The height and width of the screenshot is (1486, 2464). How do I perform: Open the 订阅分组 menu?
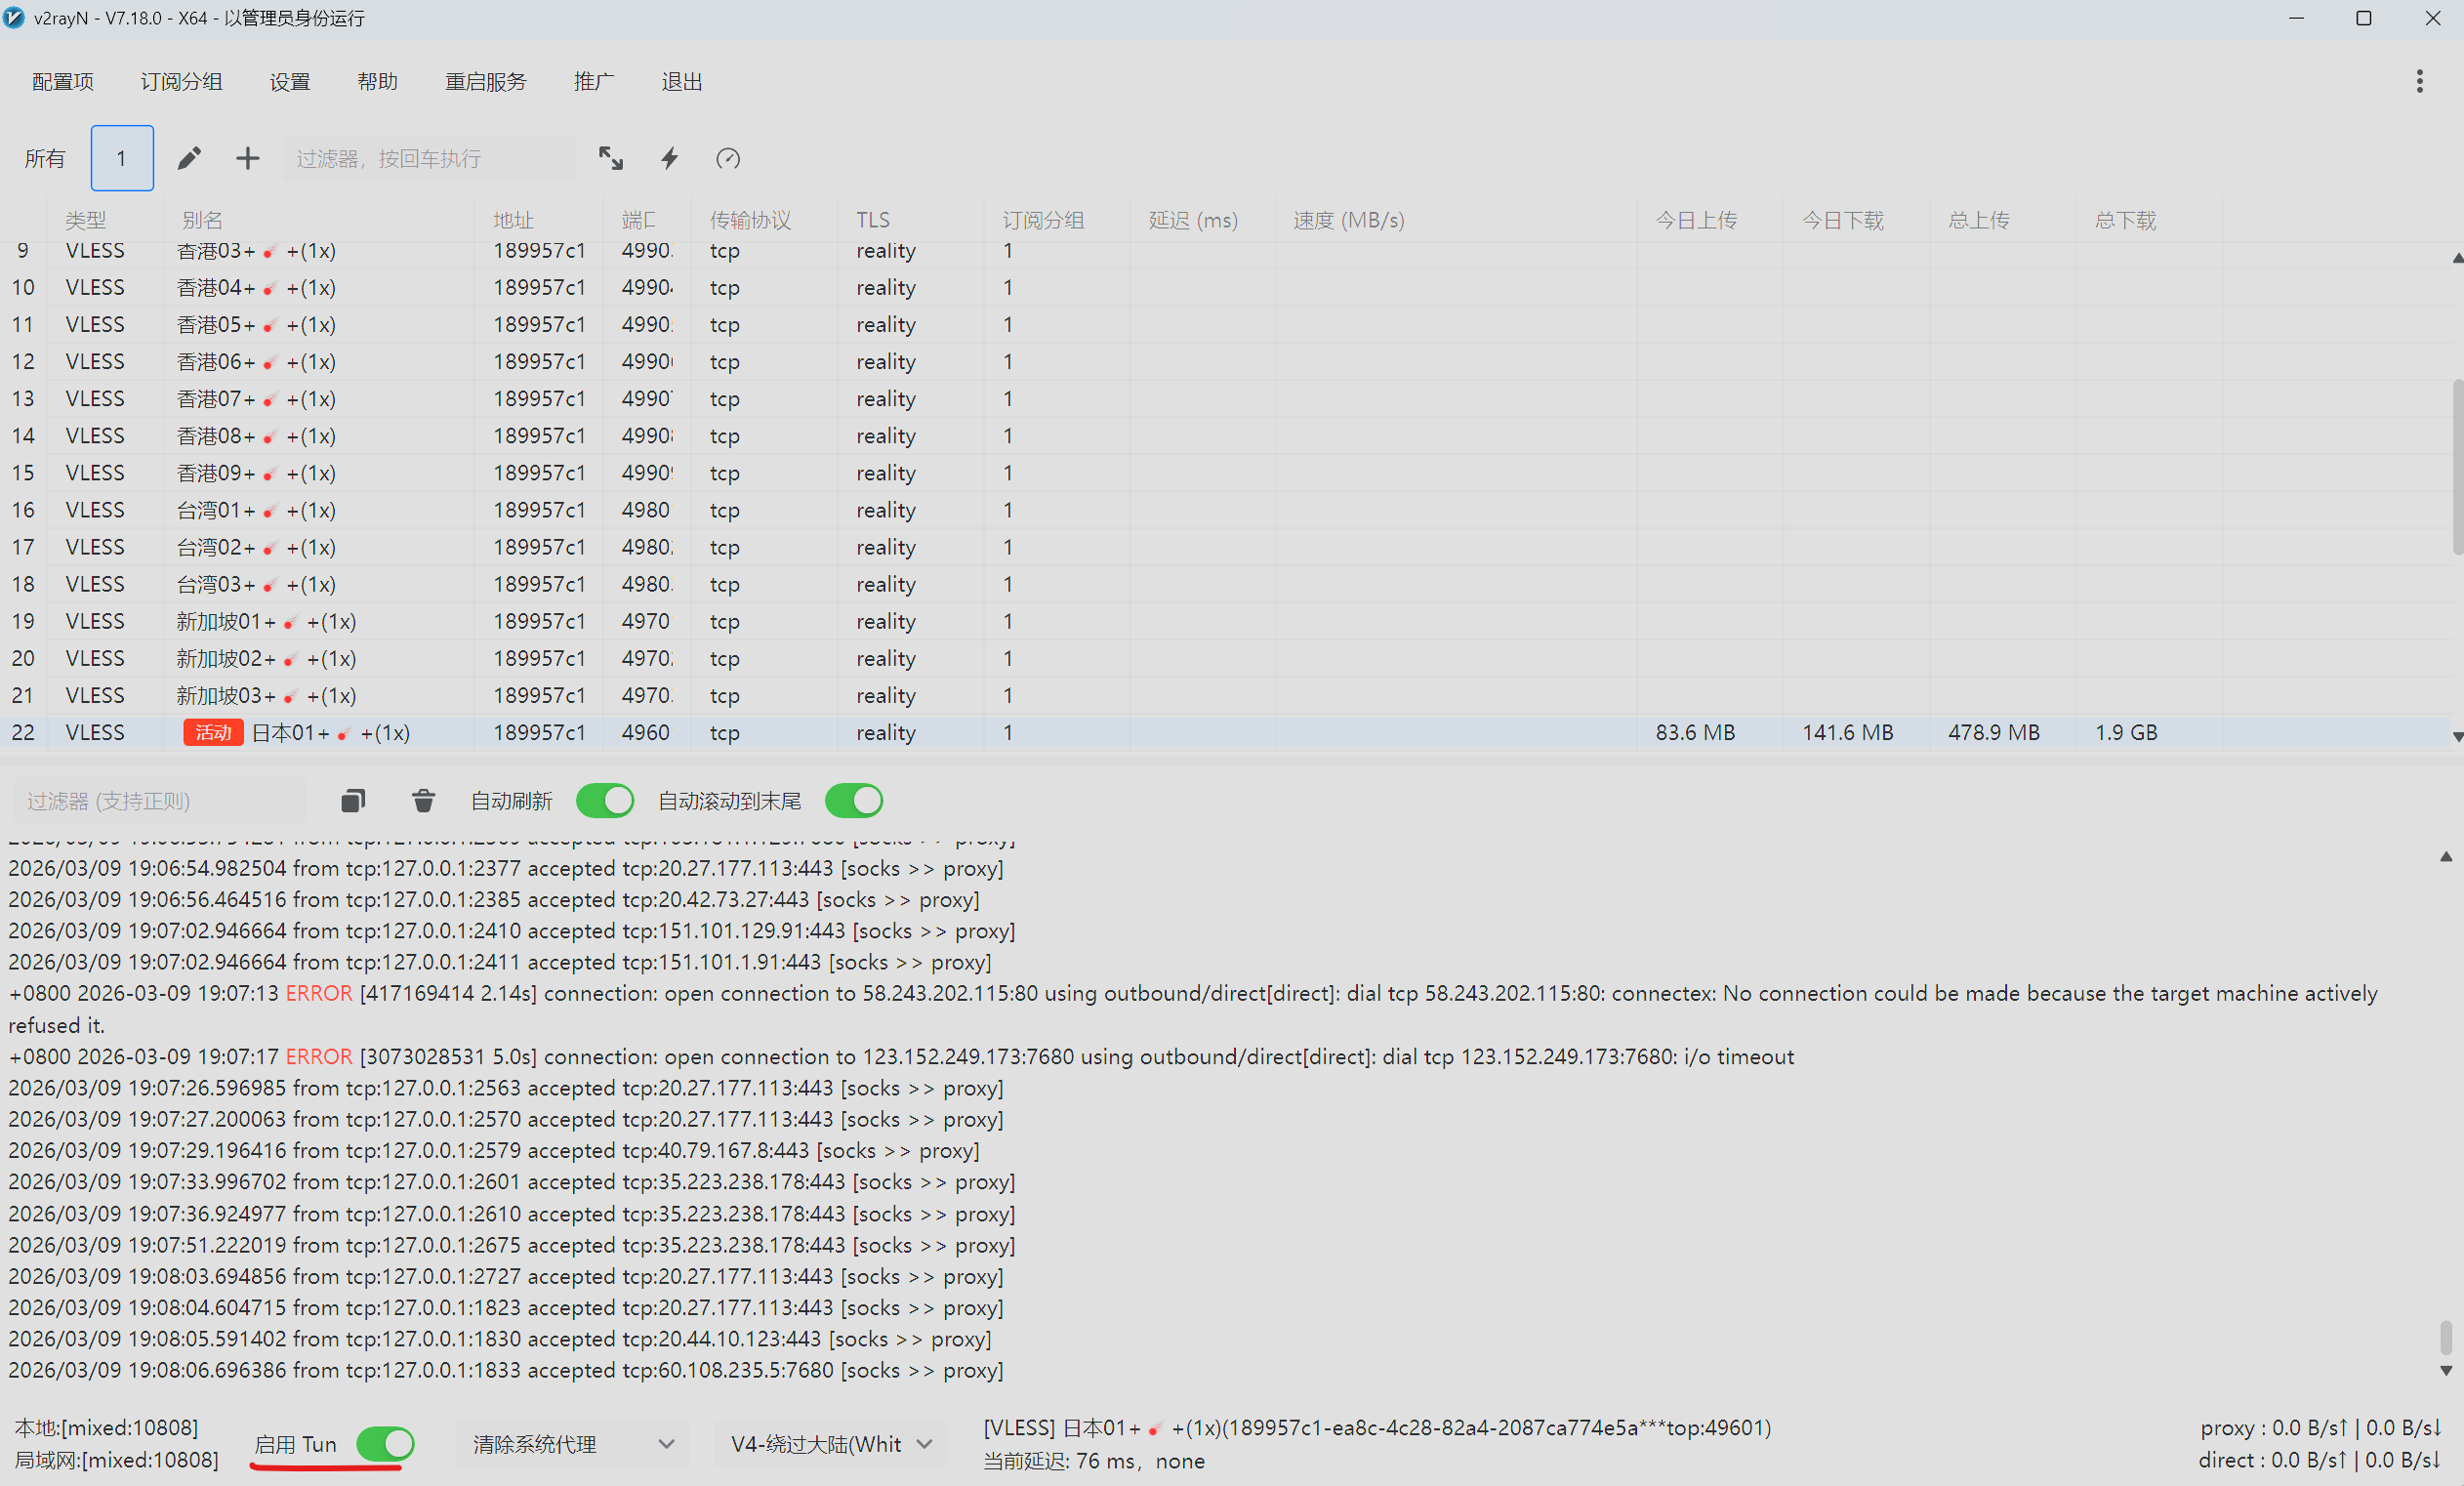click(x=181, y=81)
